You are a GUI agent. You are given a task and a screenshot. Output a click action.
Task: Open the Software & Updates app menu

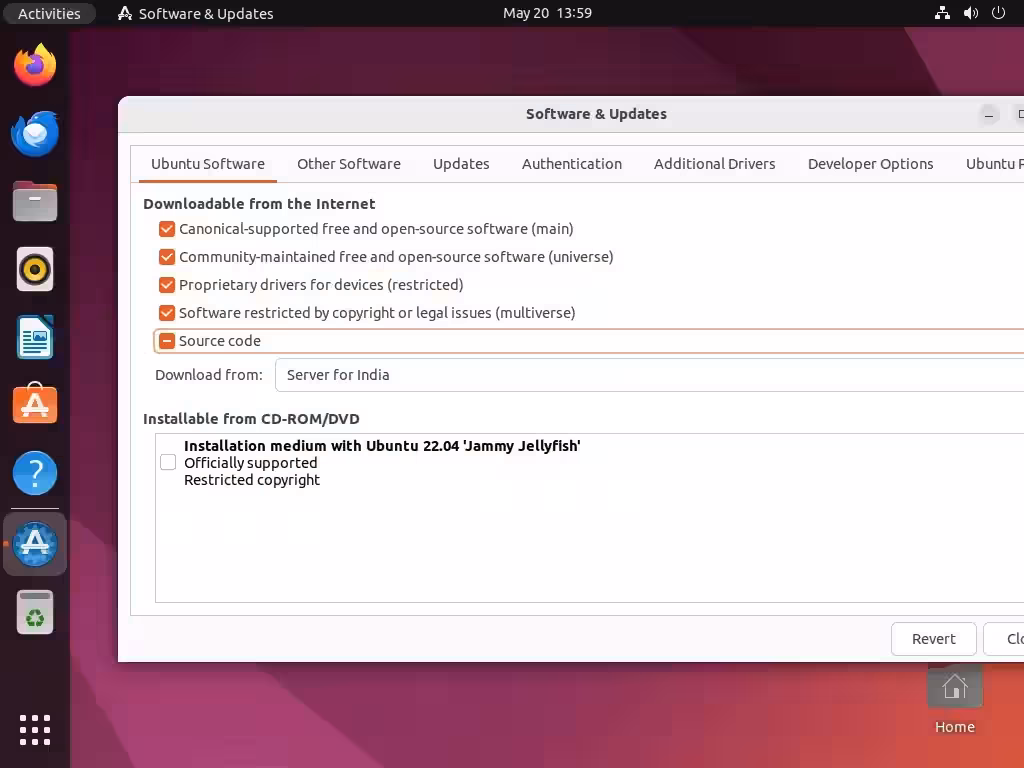(195, 13)
